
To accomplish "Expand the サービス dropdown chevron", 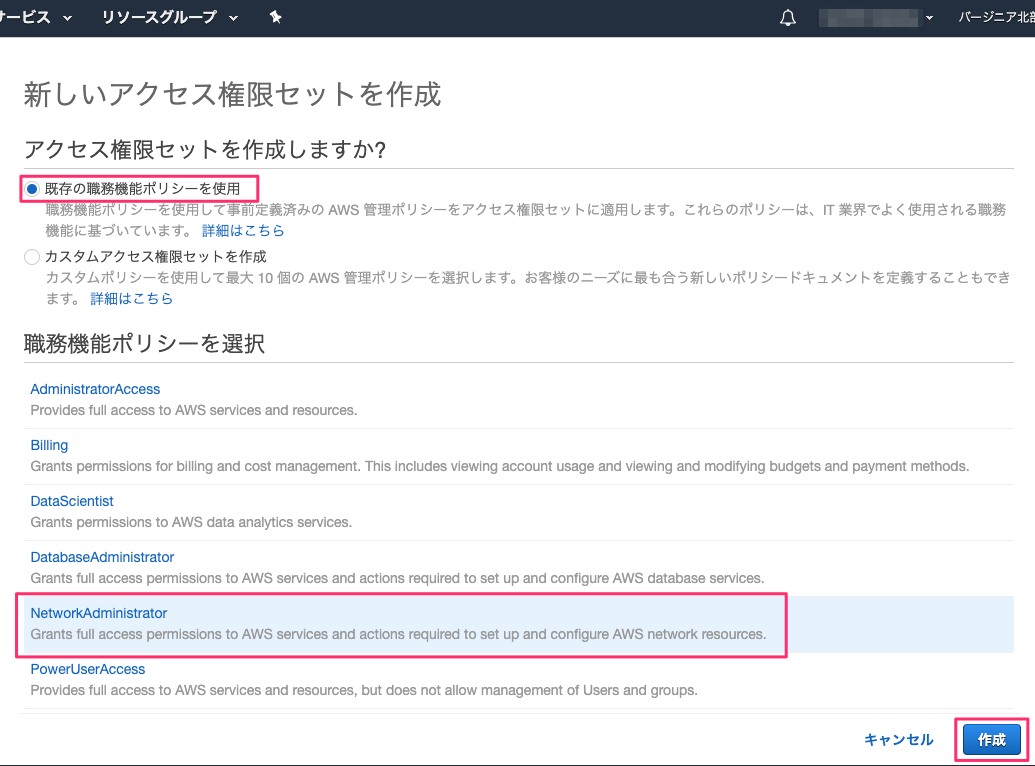I will click(x=66, y=17).
